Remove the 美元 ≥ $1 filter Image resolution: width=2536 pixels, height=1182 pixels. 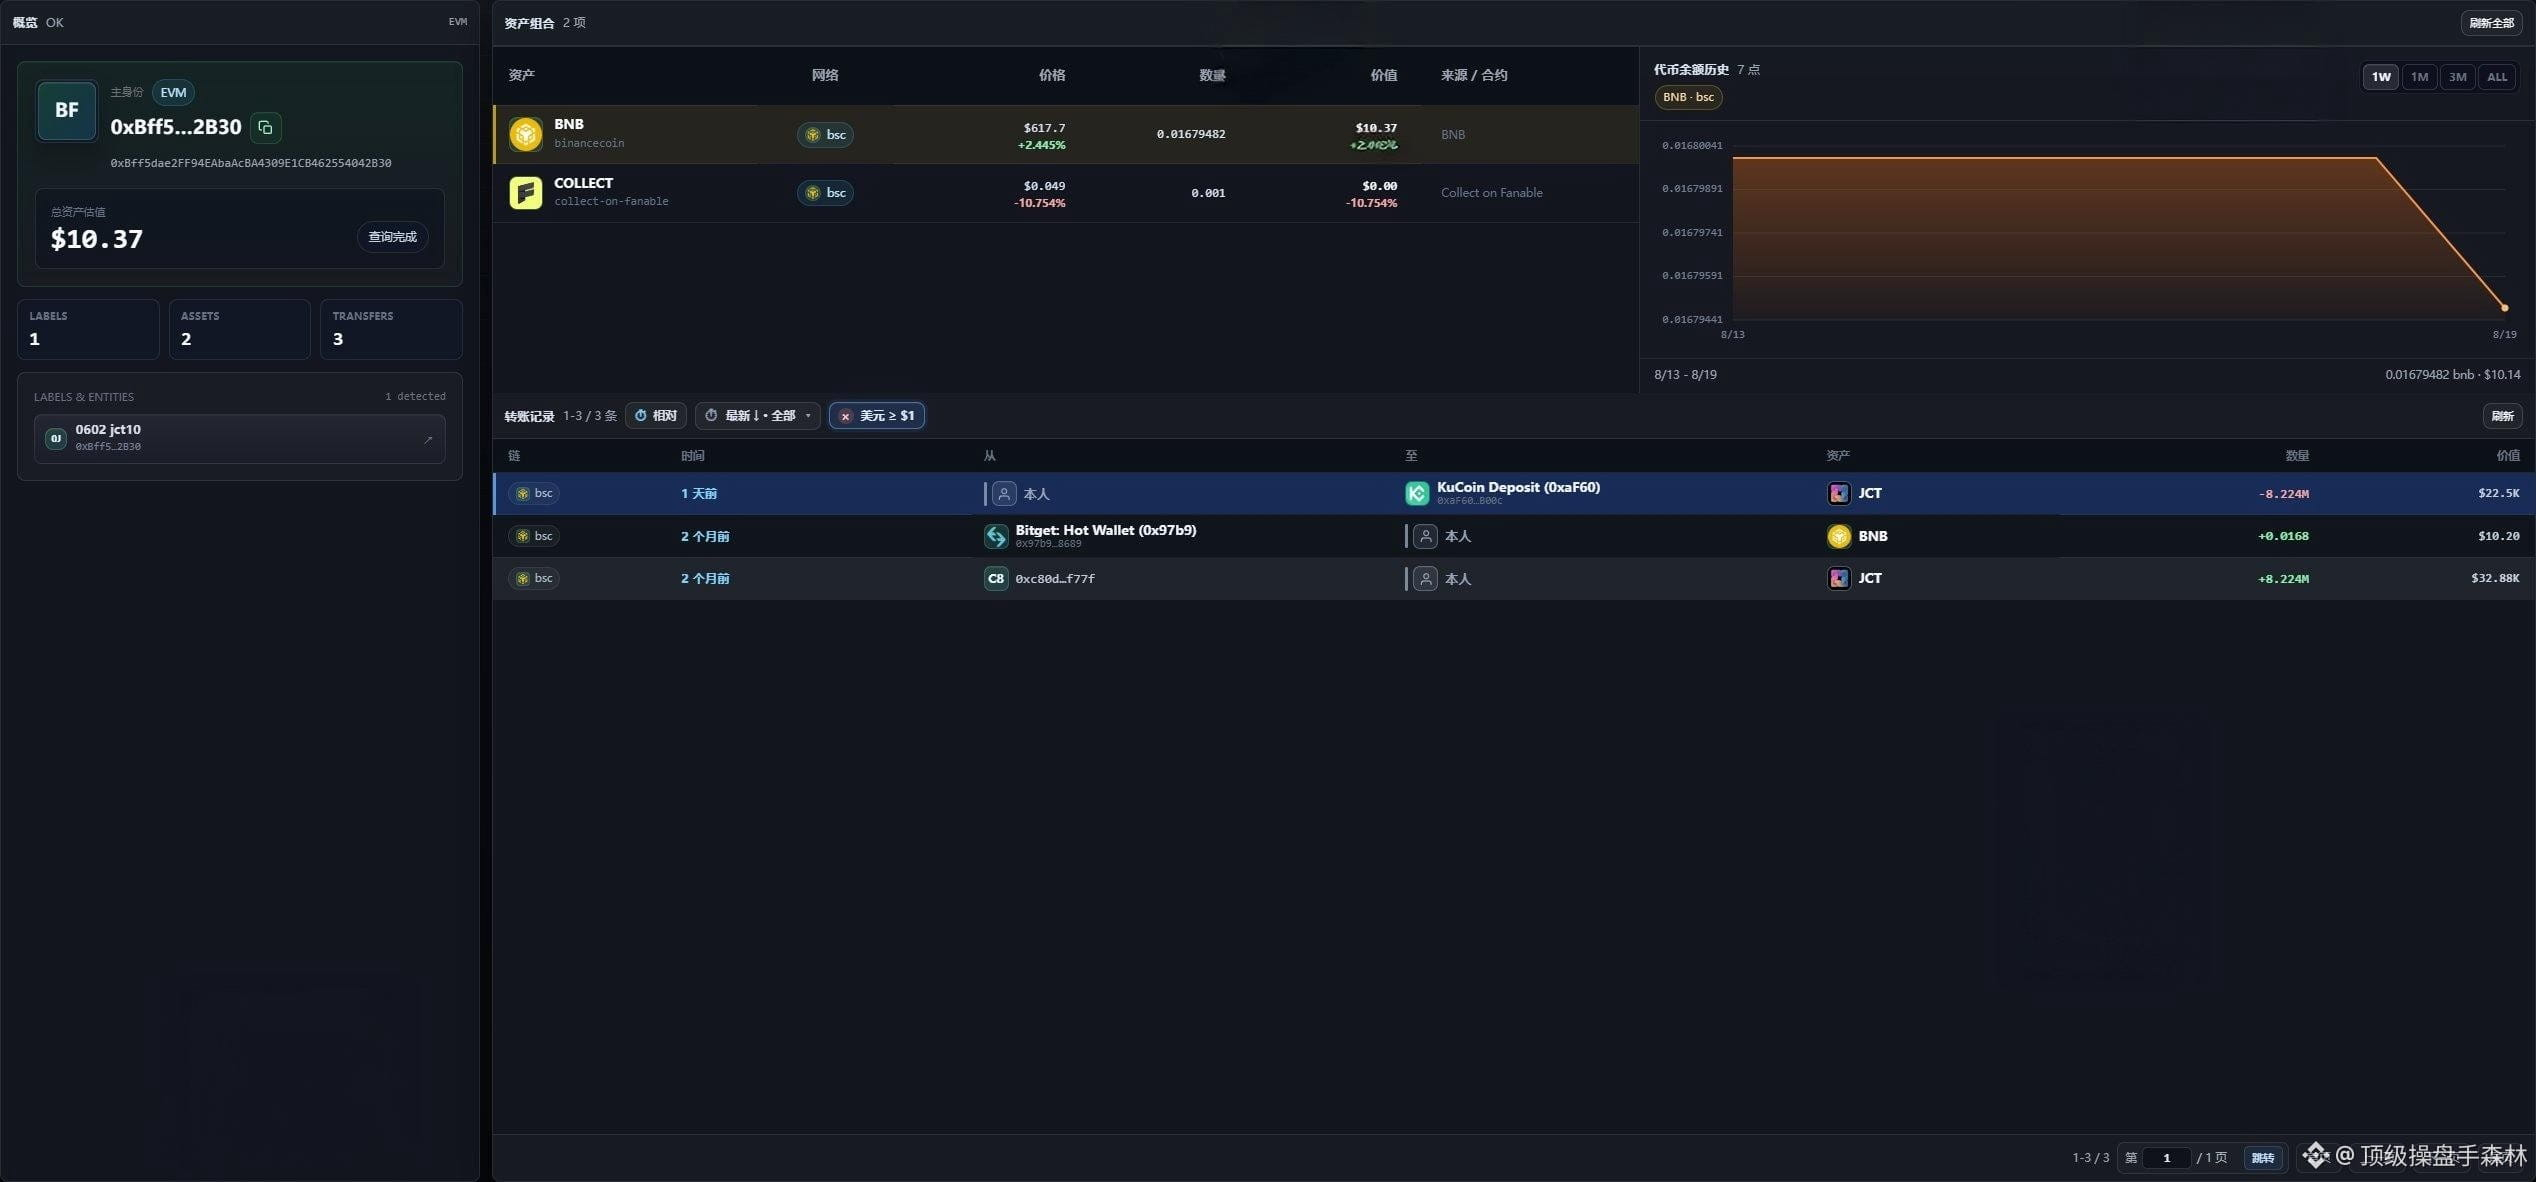[846, 416]
